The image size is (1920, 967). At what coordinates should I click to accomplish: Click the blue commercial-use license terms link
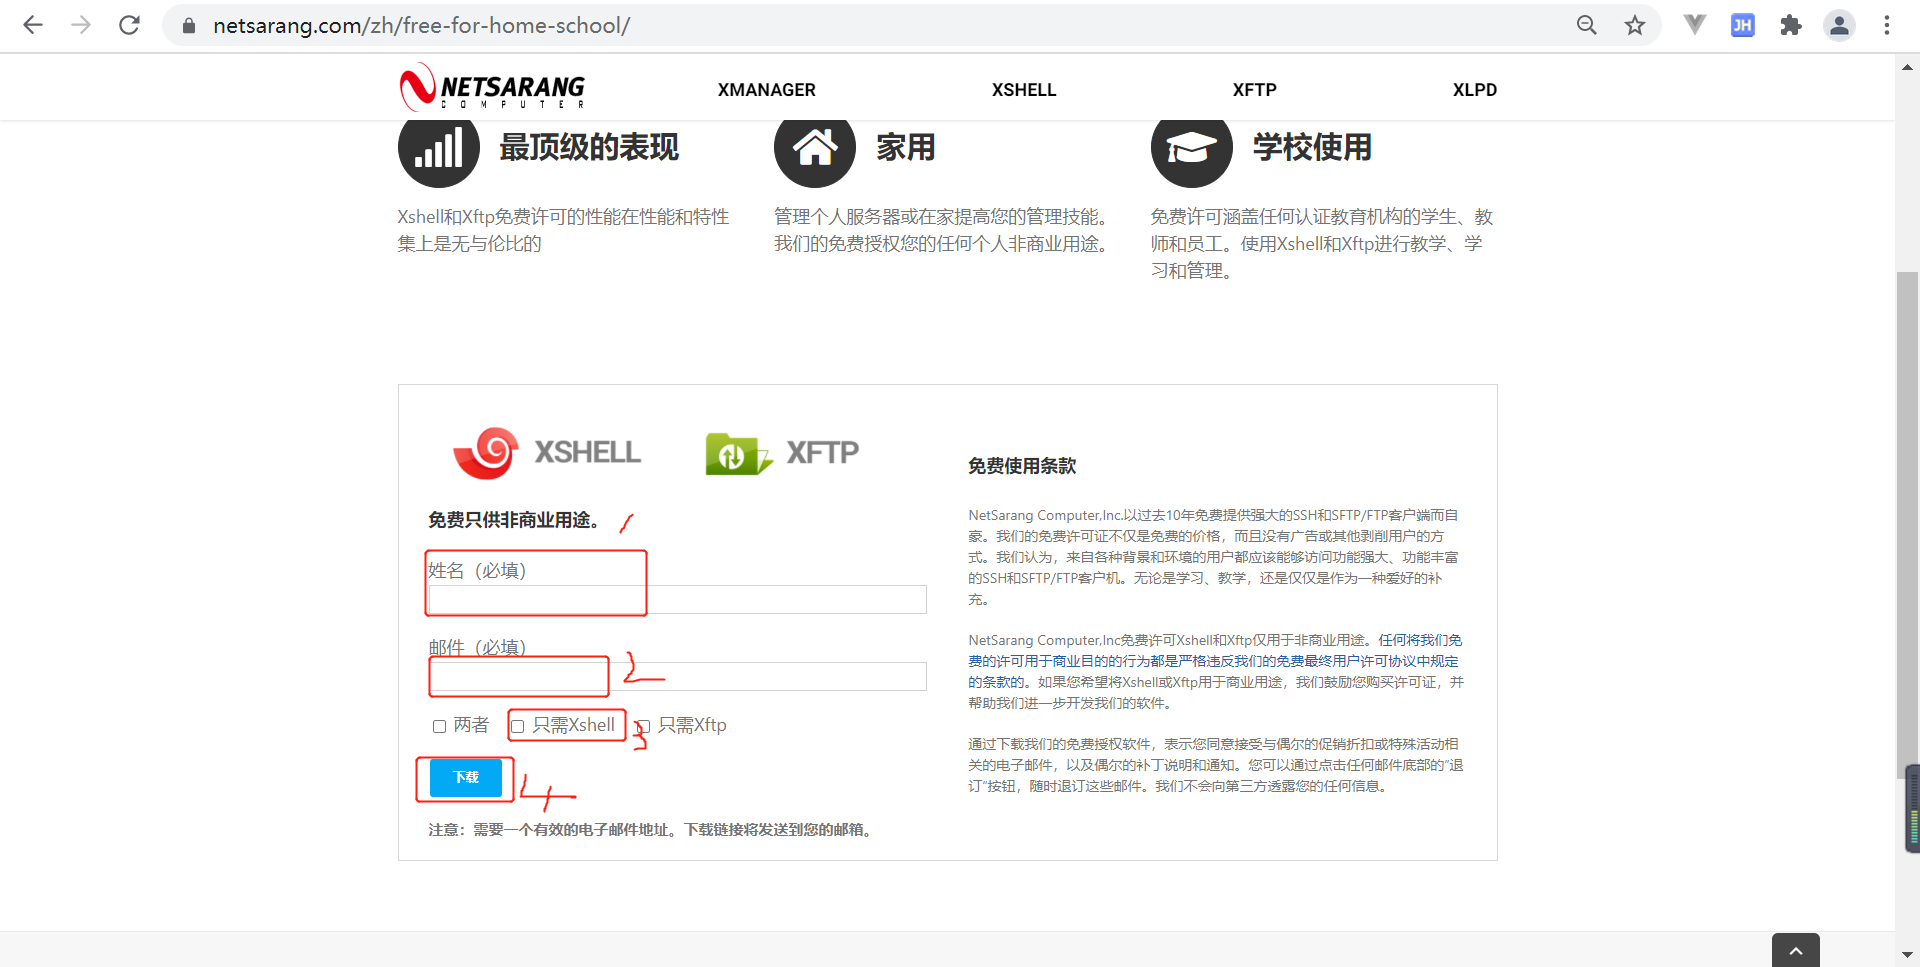tap(1215, 661)
